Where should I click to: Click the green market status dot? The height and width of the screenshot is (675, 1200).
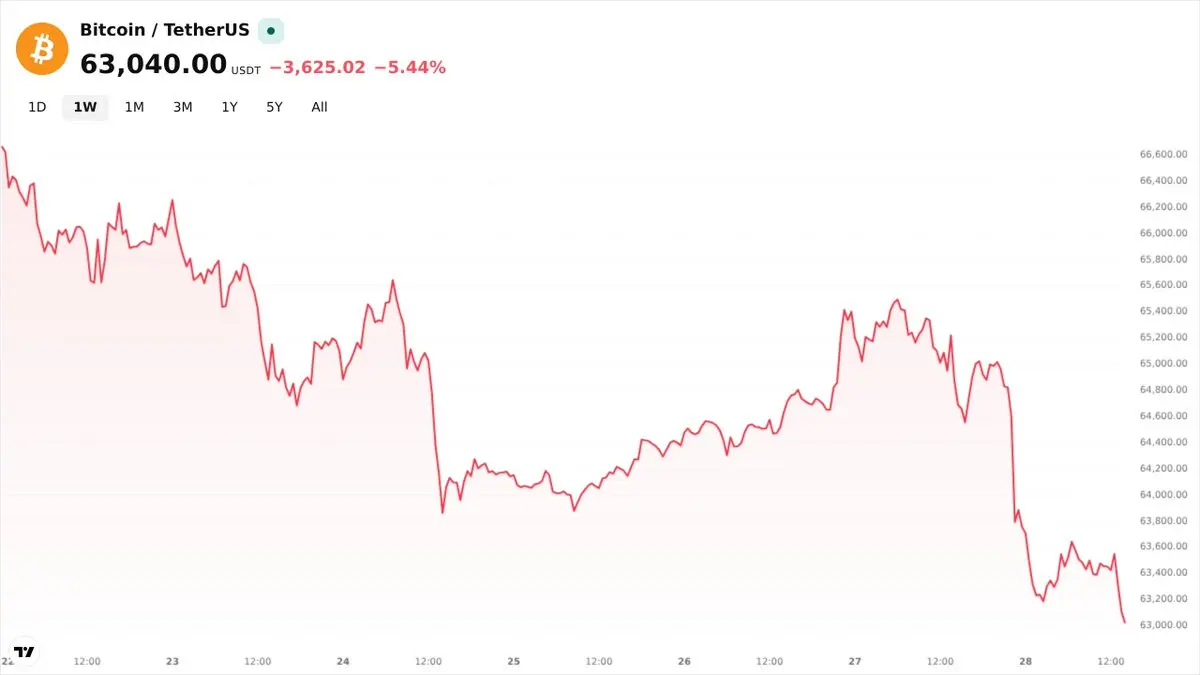click(271, 31)
